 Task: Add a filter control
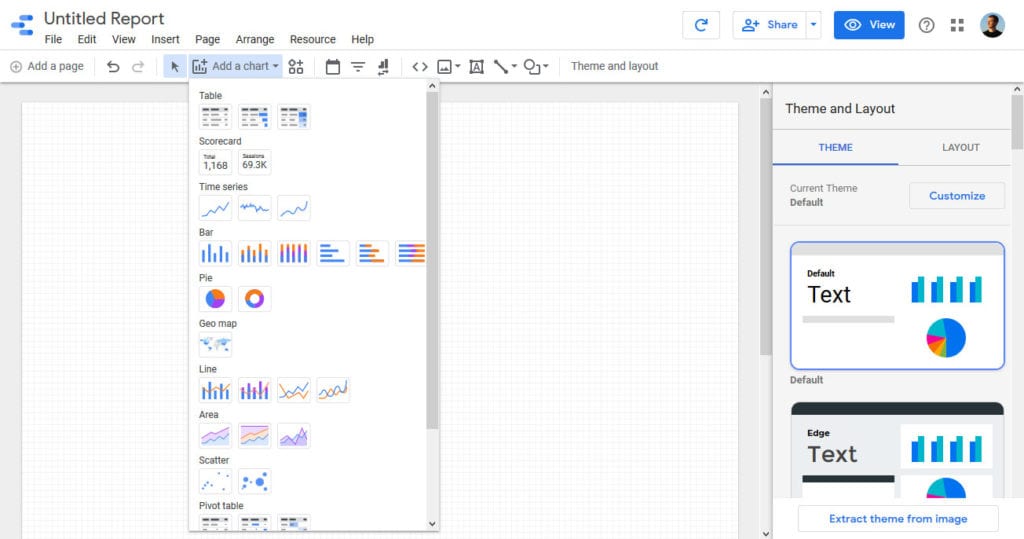click(358, 66)
